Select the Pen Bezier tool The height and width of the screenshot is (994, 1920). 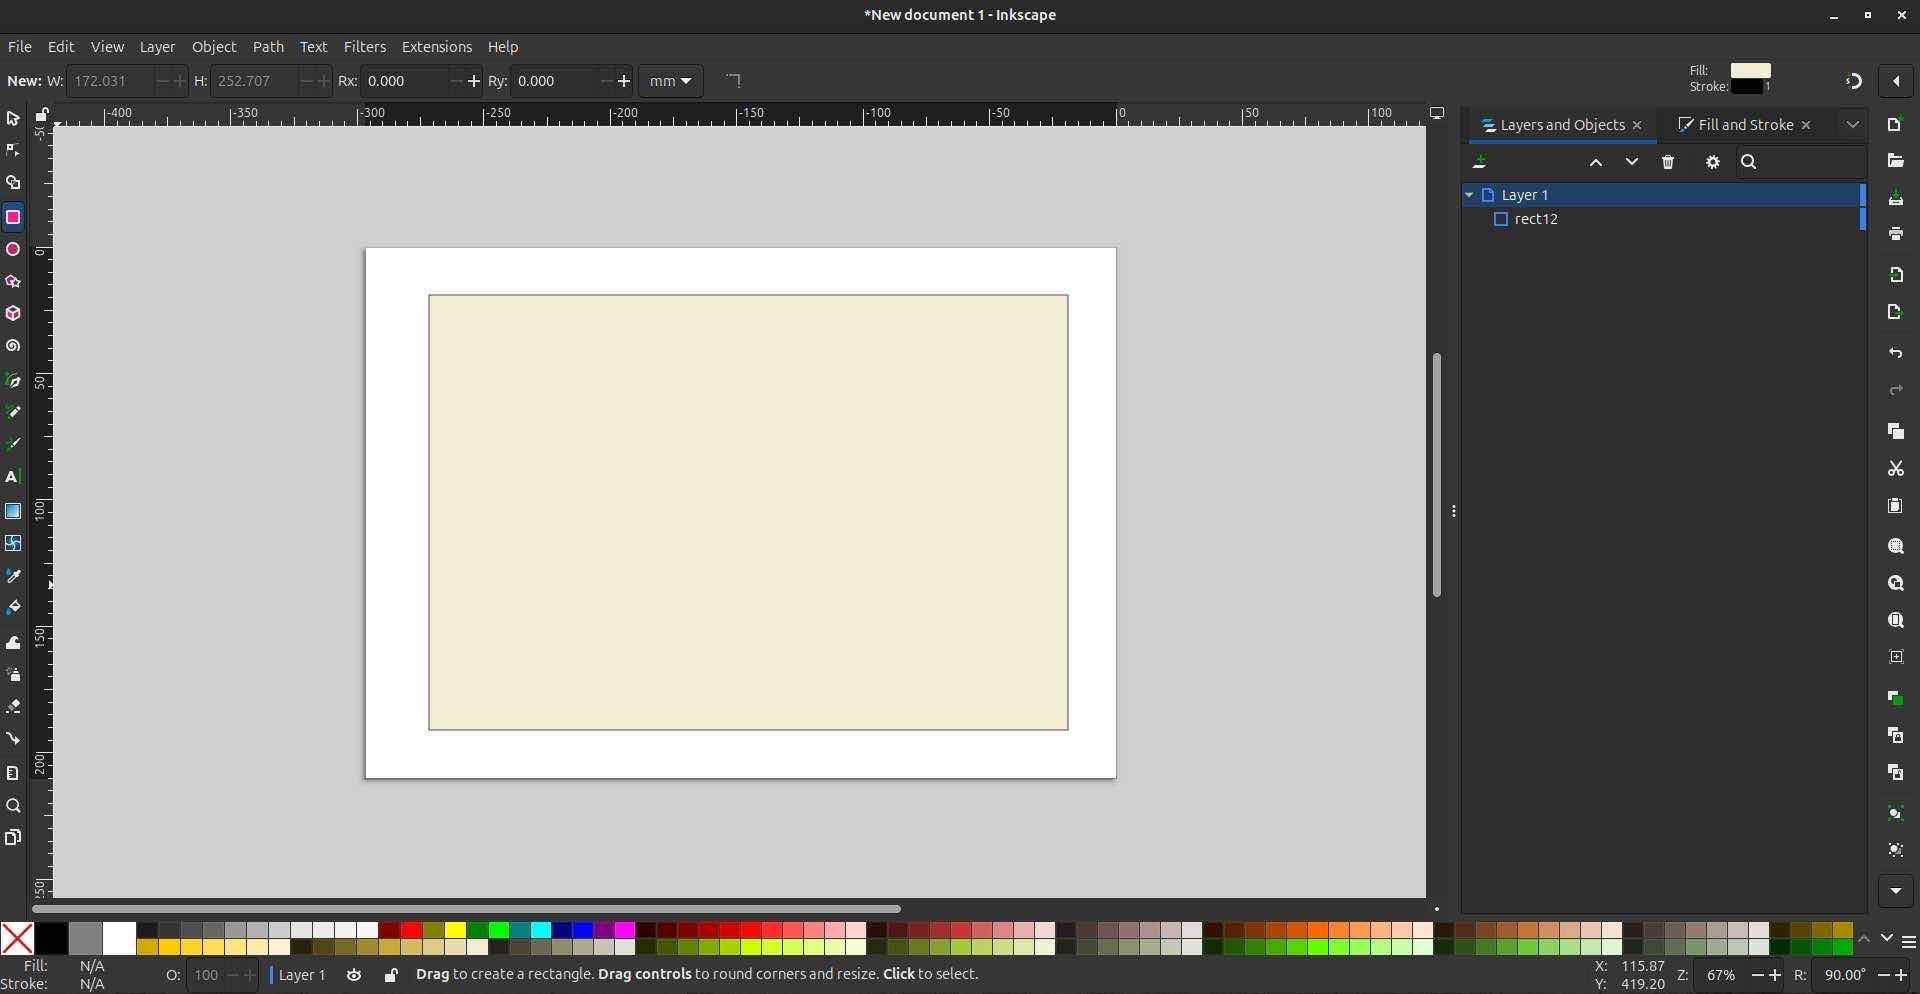click(13, 381)
